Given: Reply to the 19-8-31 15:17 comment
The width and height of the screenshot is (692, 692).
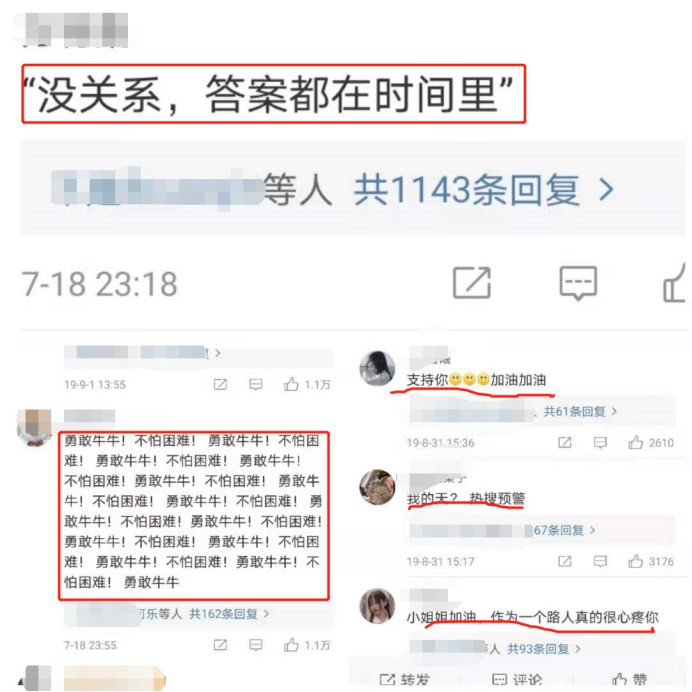Looking at the screenshot, I should 600,561.
